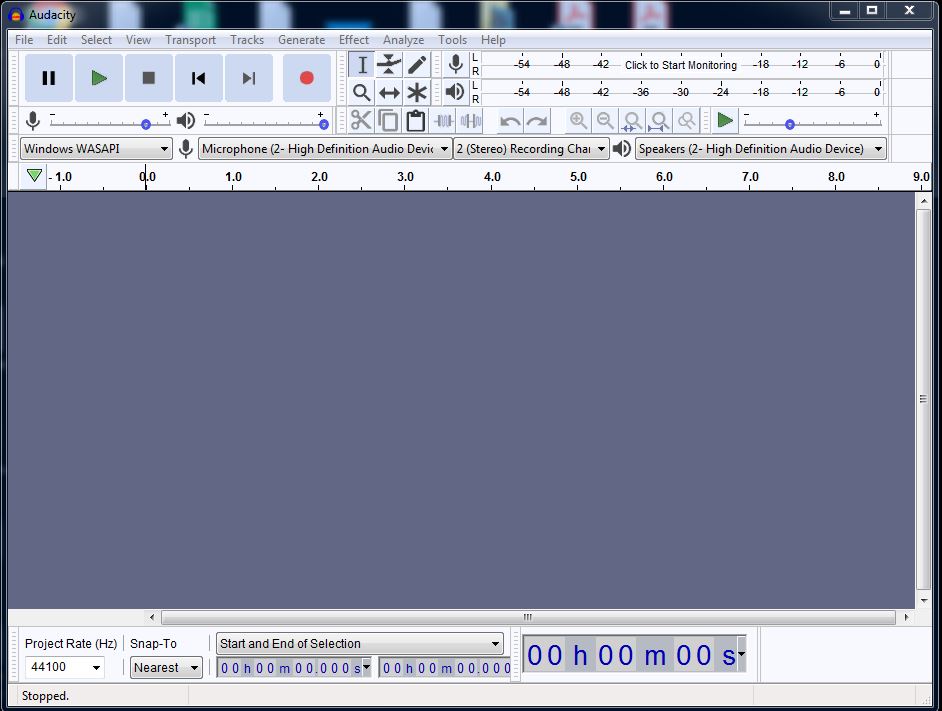Click the Zoom In magnifier icon
This screenshot has width=942, height=711.
click(579, 121)
